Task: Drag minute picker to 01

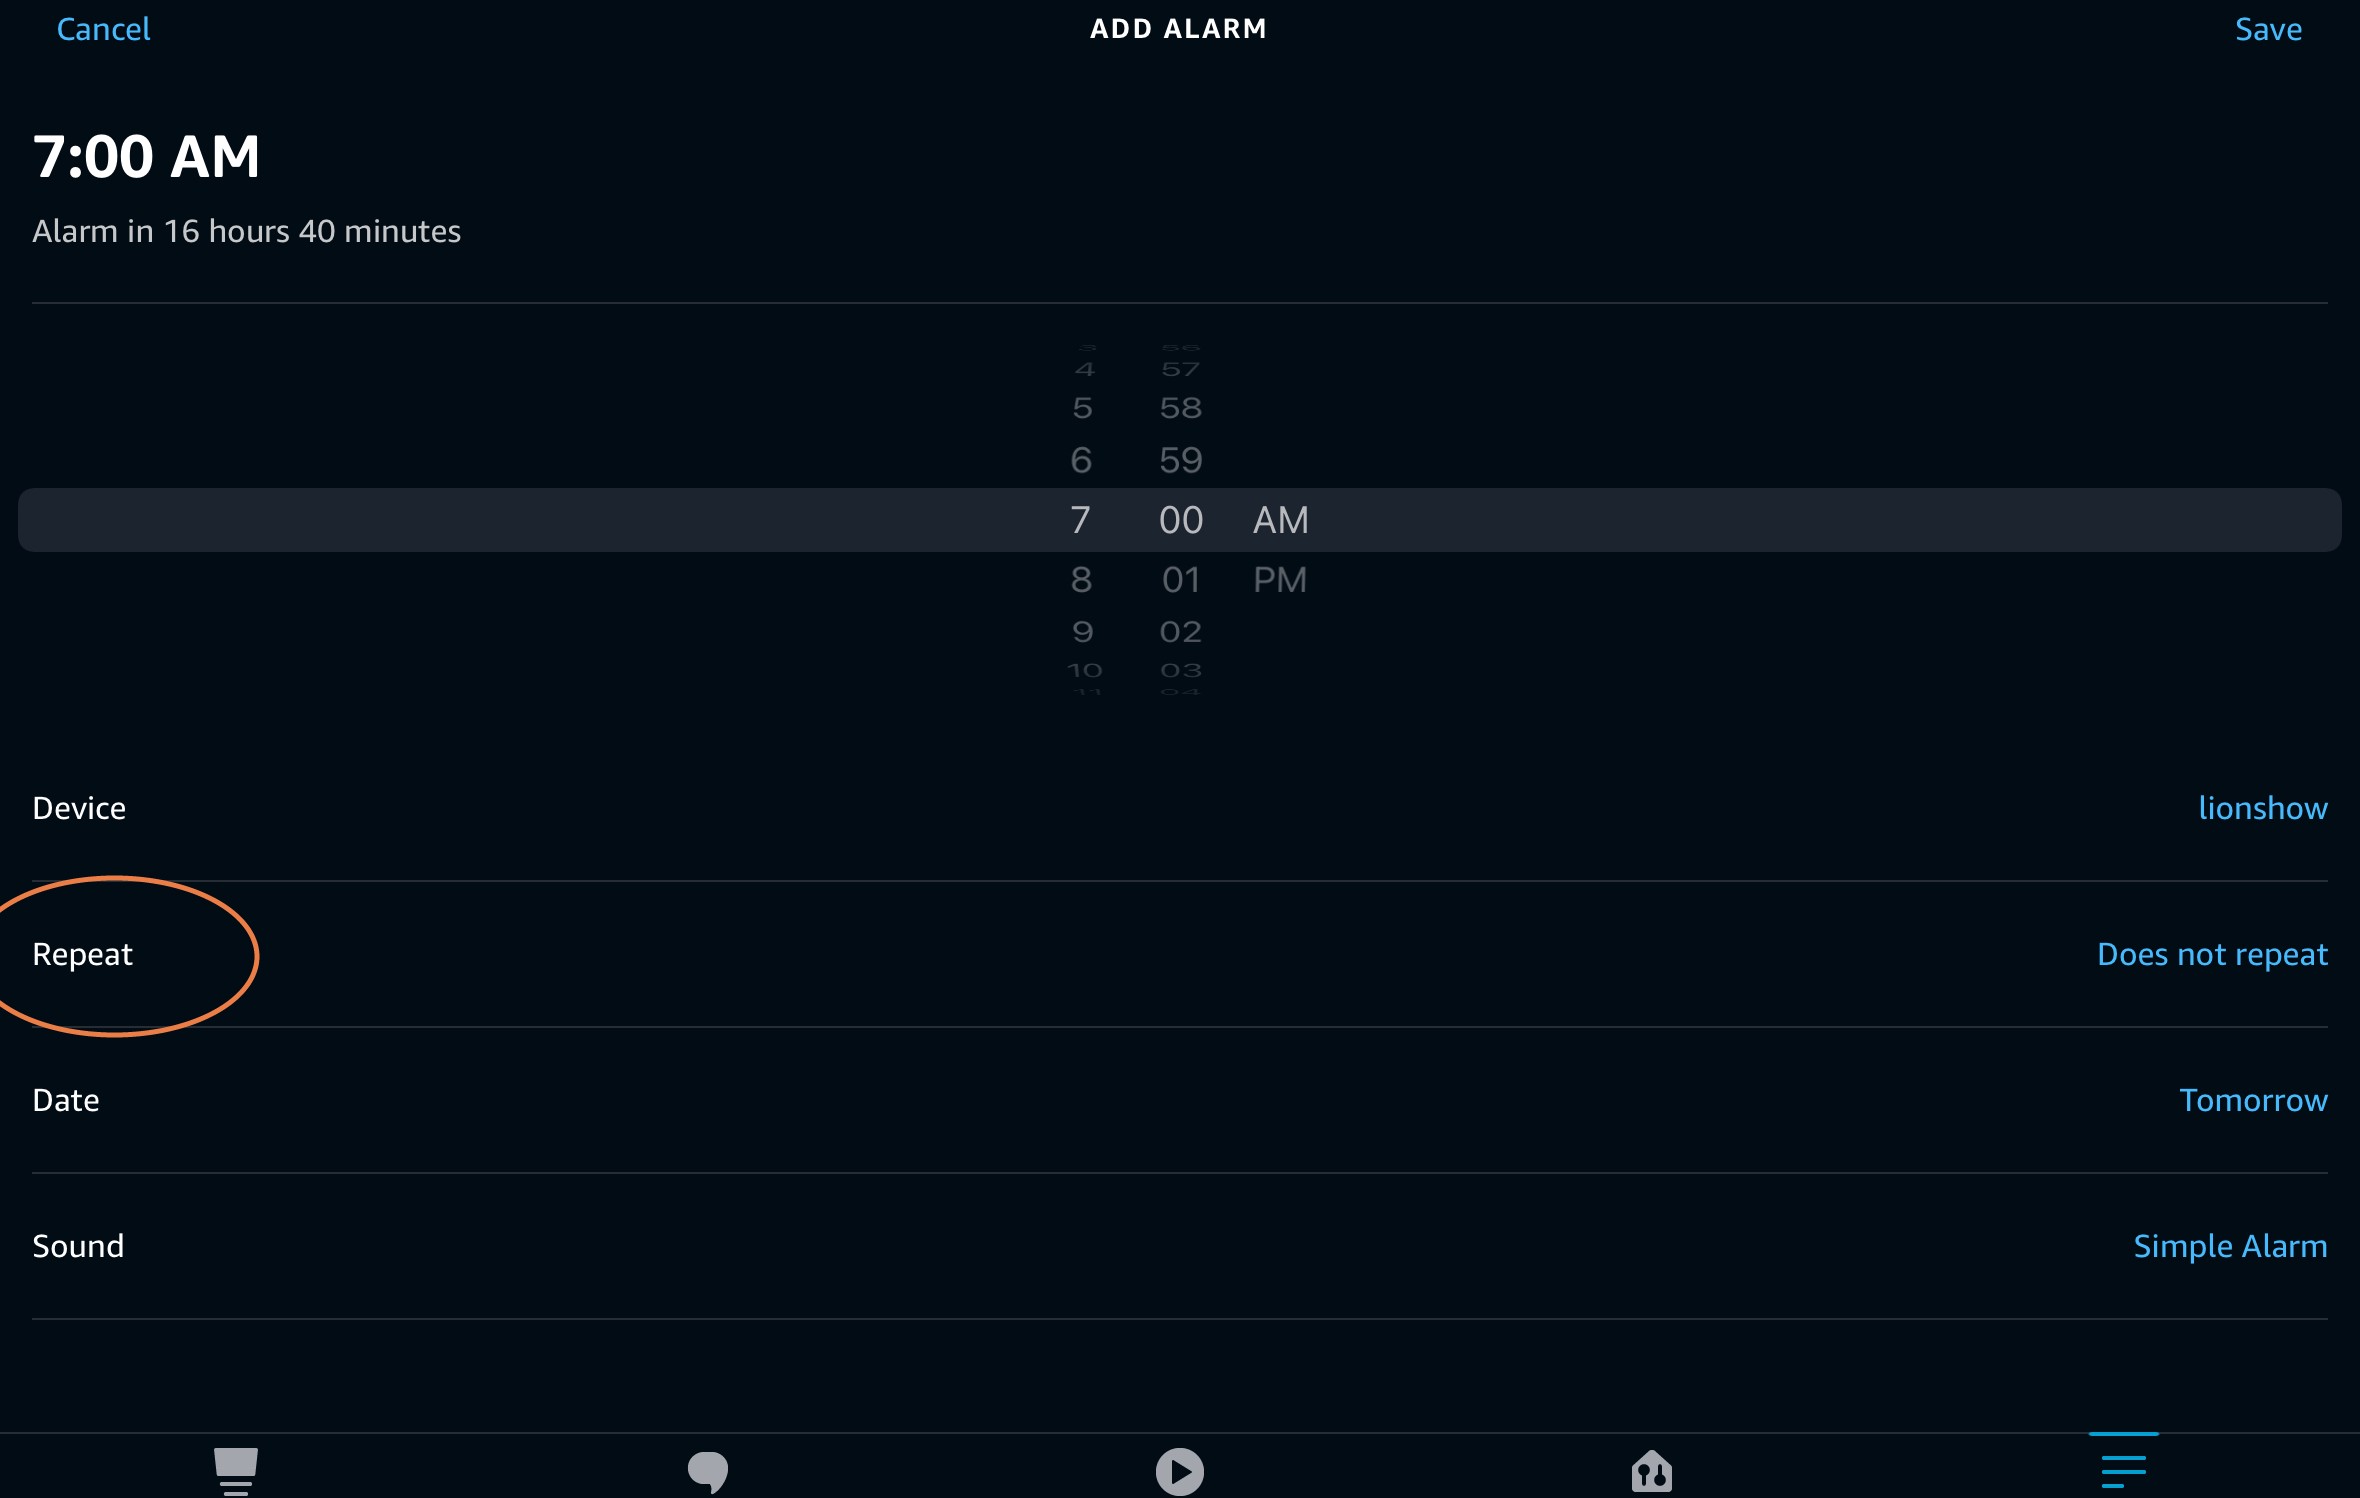Action: (1180, 578)
